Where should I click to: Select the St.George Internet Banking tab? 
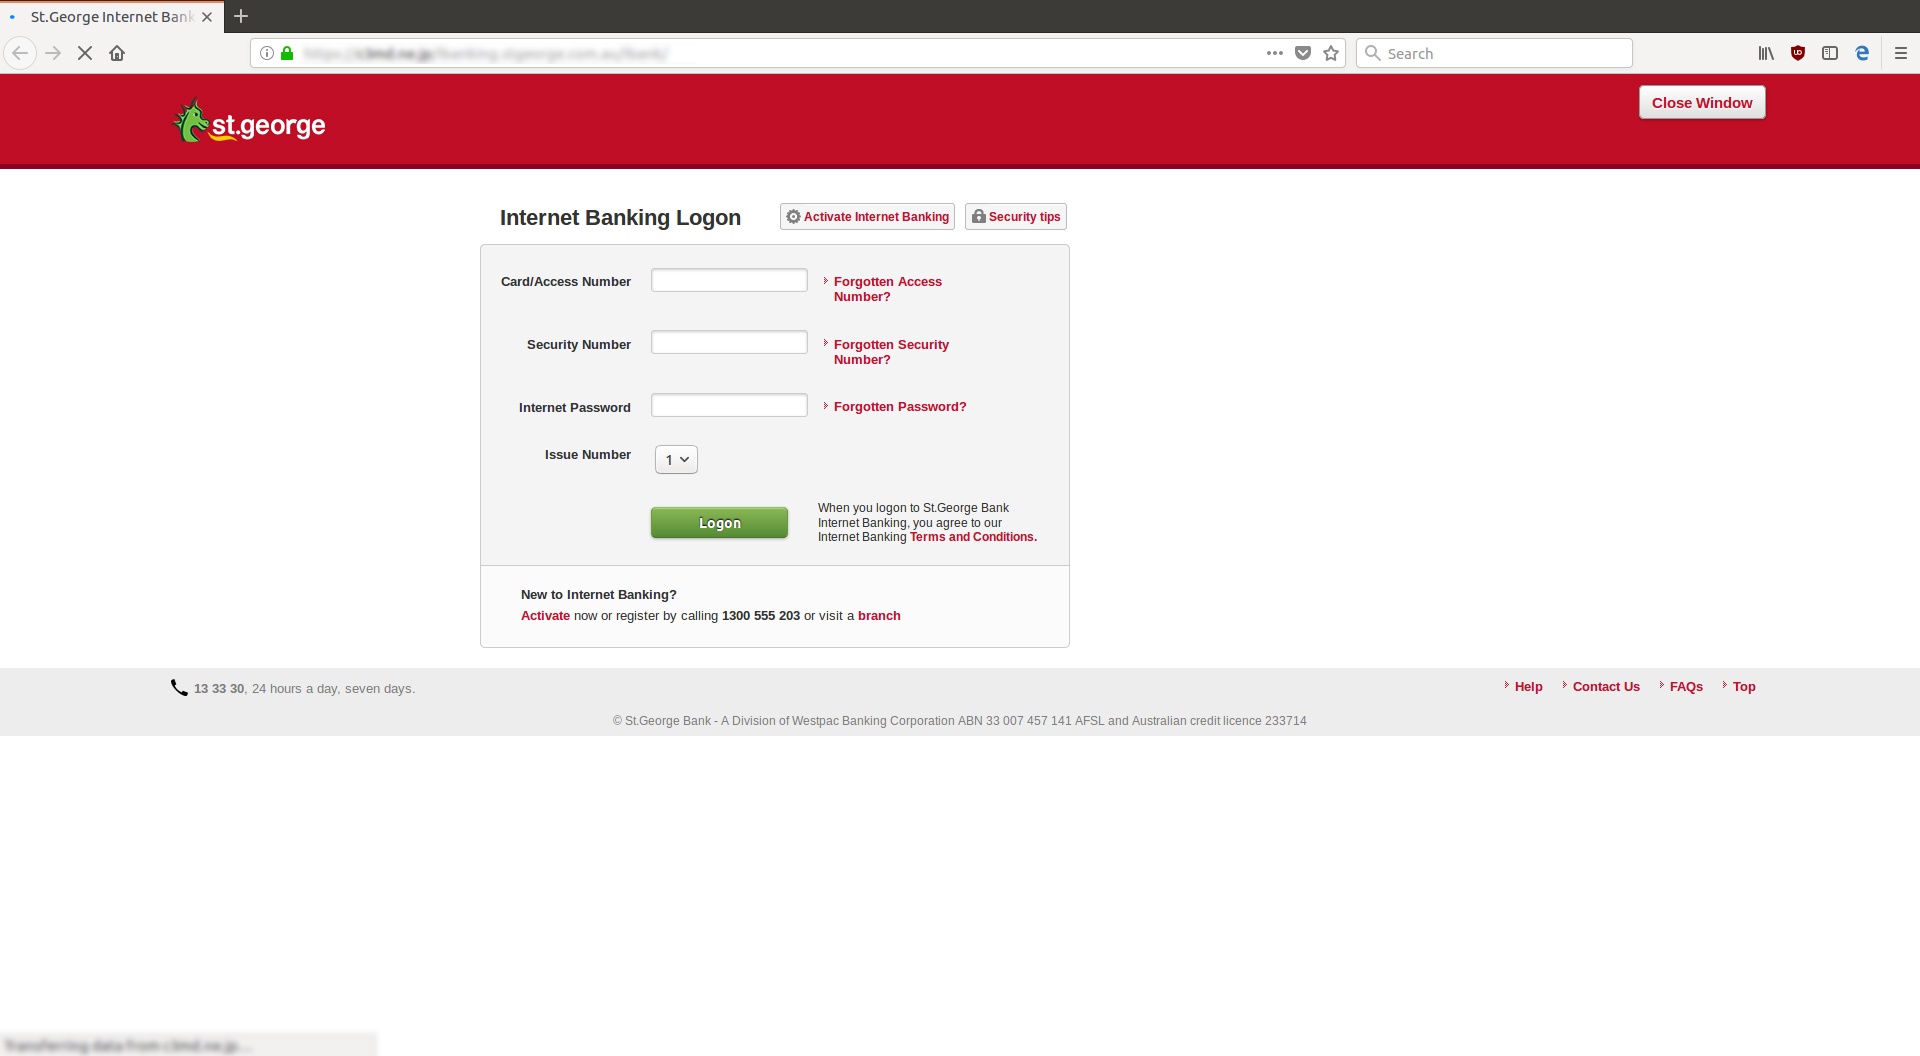tap(111, 17)
